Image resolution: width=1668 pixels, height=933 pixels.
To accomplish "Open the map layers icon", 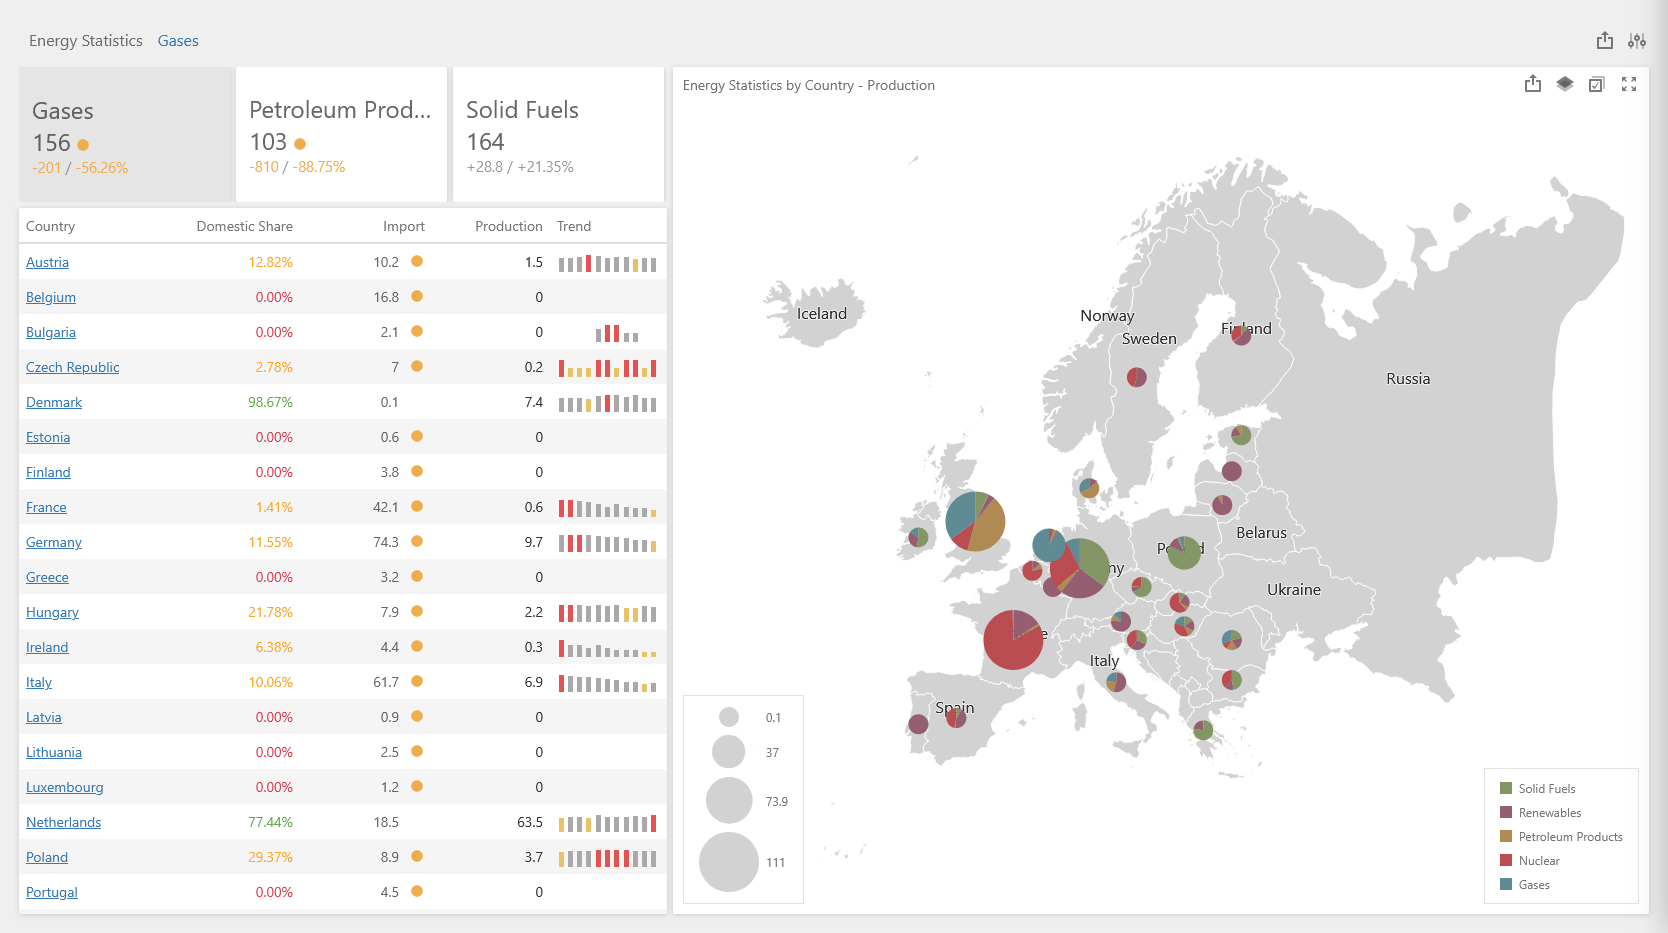I will click(1565, 85).
